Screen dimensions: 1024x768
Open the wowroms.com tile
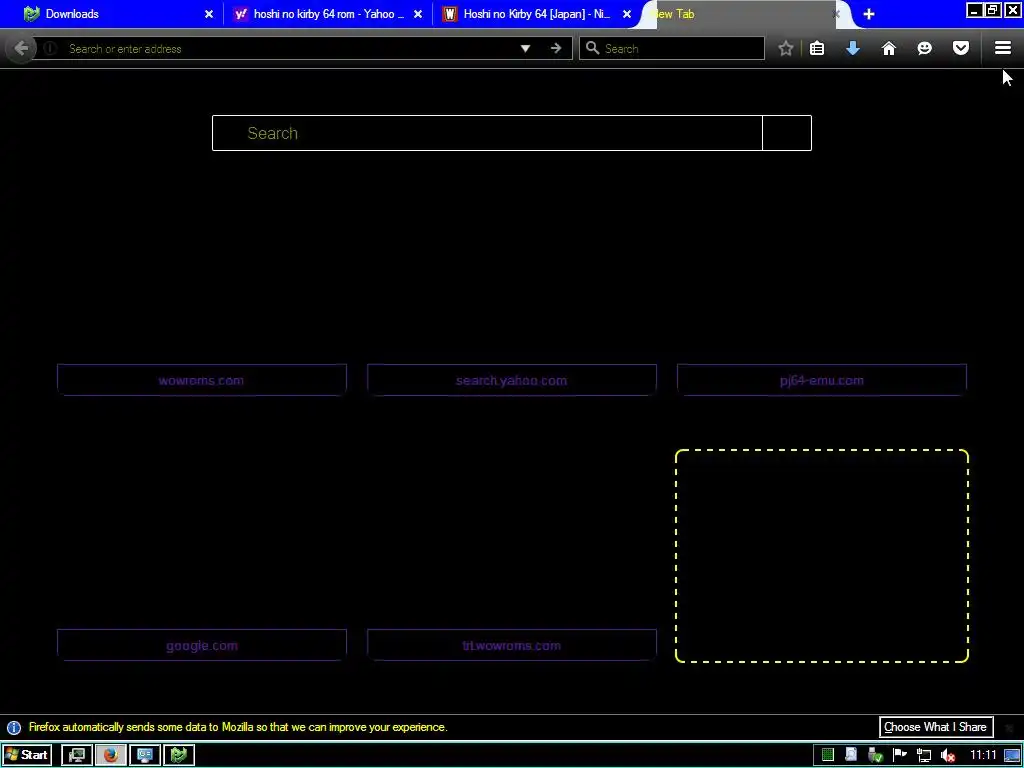click(201, 380)
